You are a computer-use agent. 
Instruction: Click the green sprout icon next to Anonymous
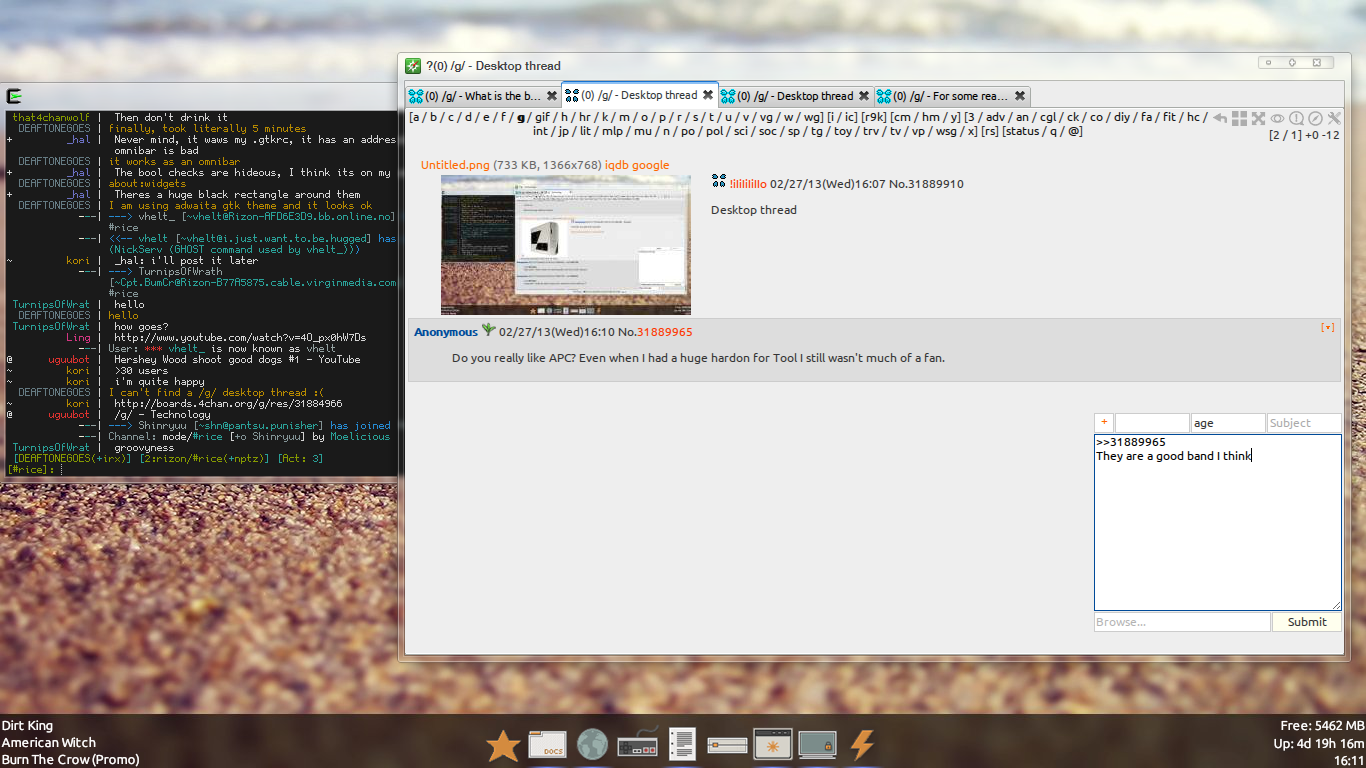489,329
